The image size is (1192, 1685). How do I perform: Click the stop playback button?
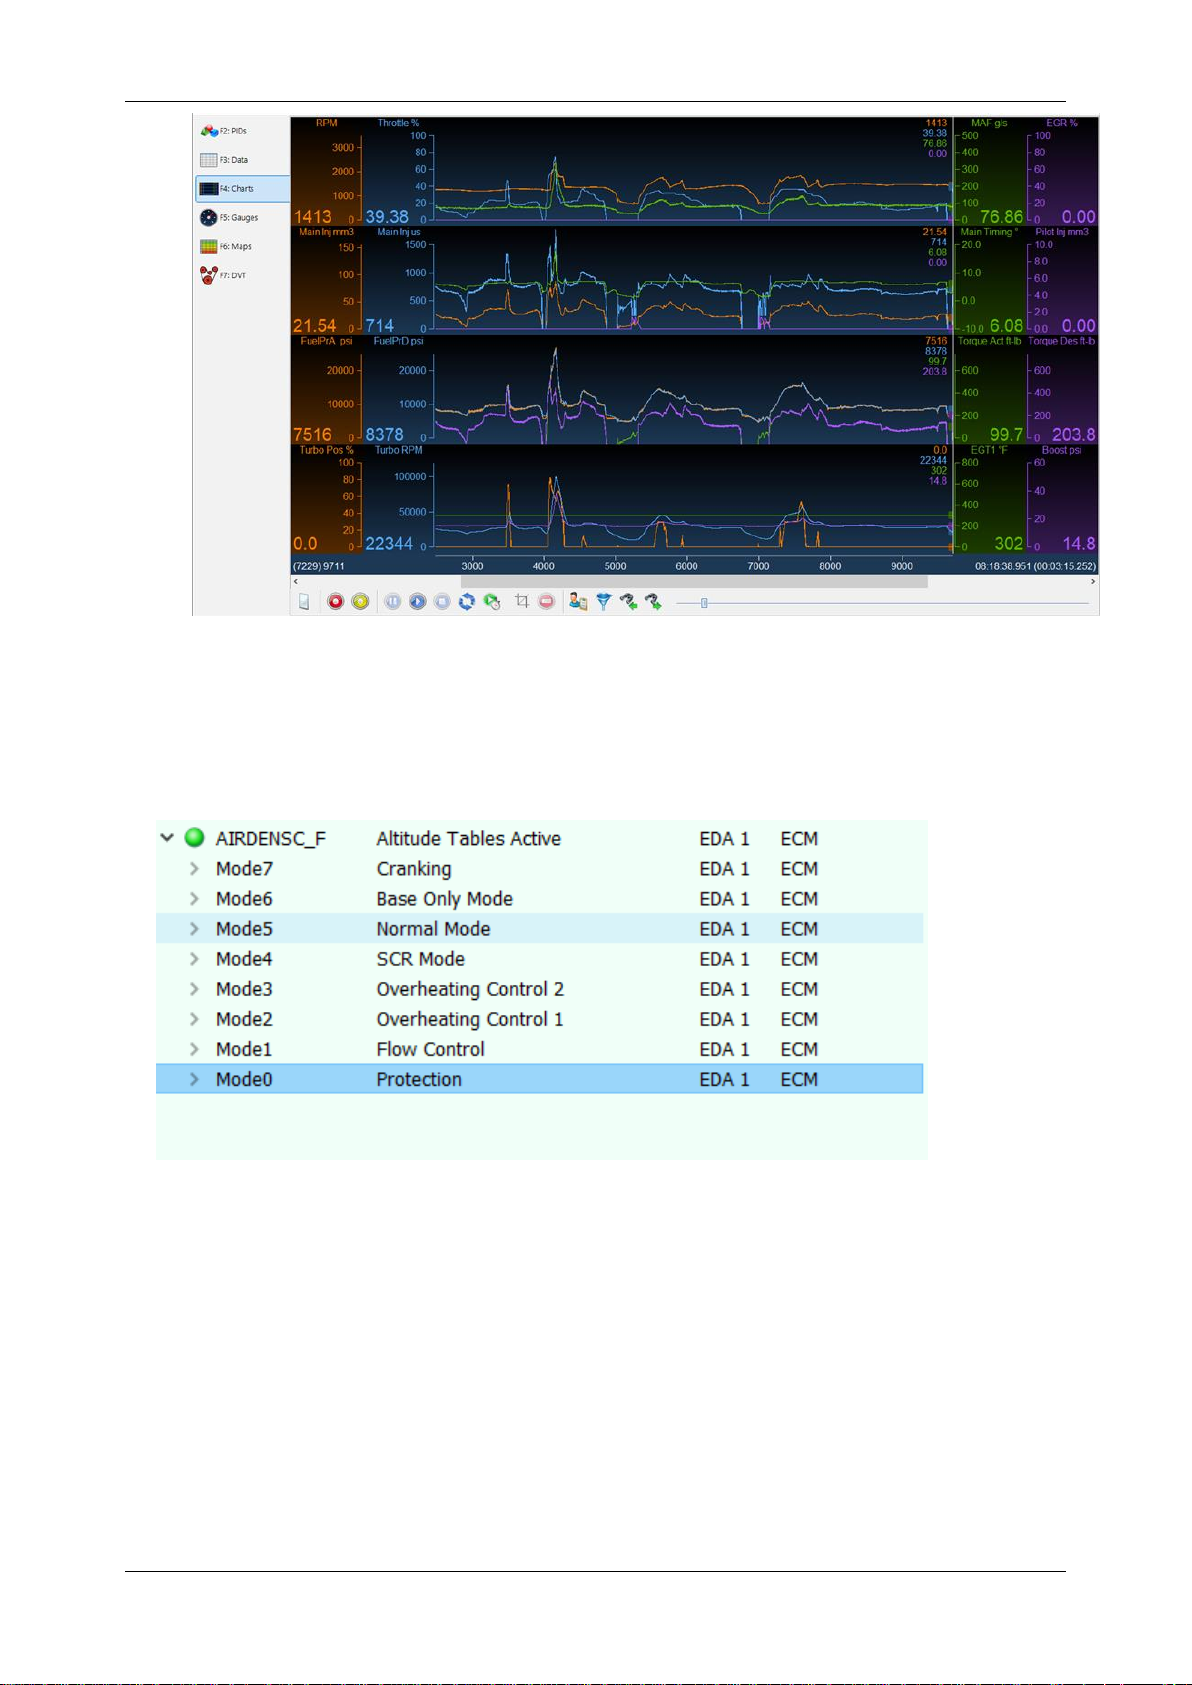442,602
